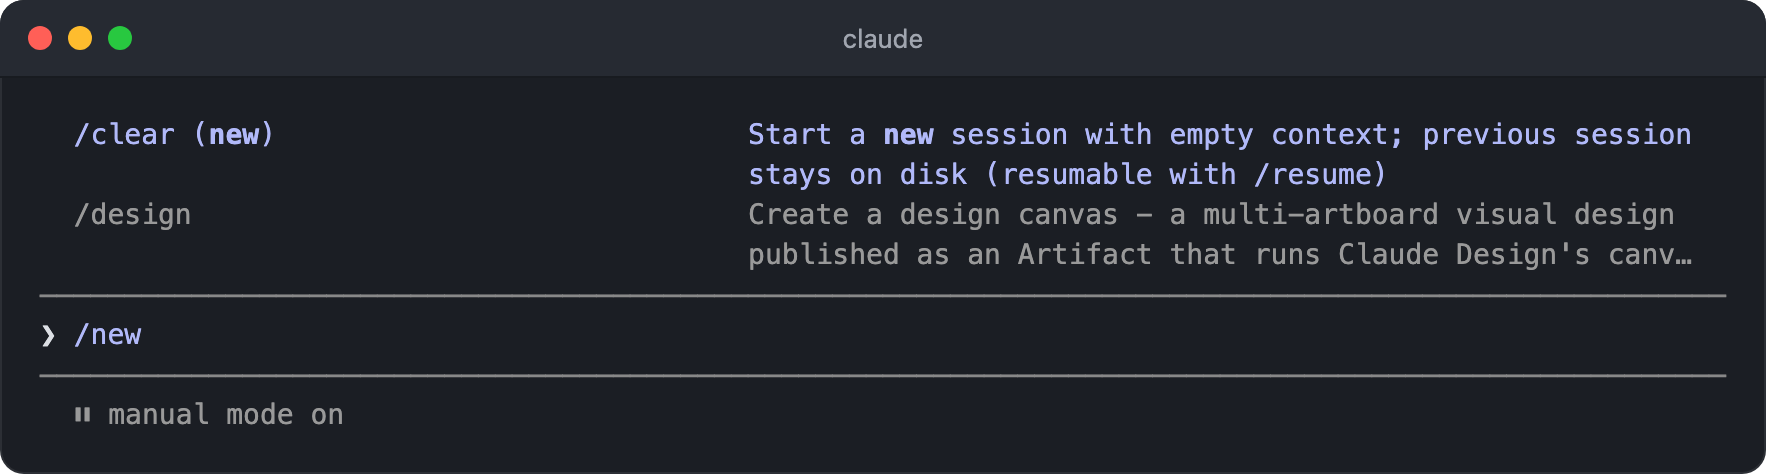Click the "stays on disk" description text

pos(858,175)
